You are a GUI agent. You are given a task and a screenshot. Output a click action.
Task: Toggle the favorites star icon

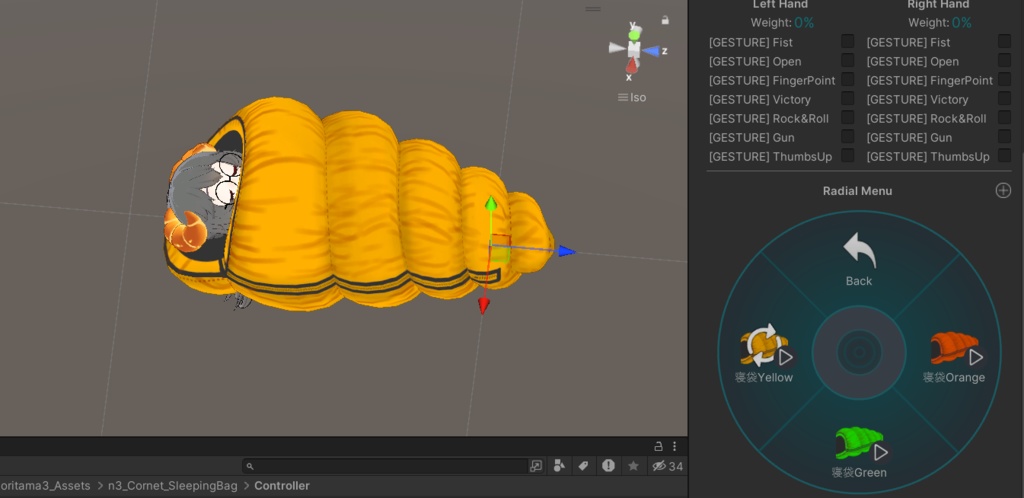(633, 466)
